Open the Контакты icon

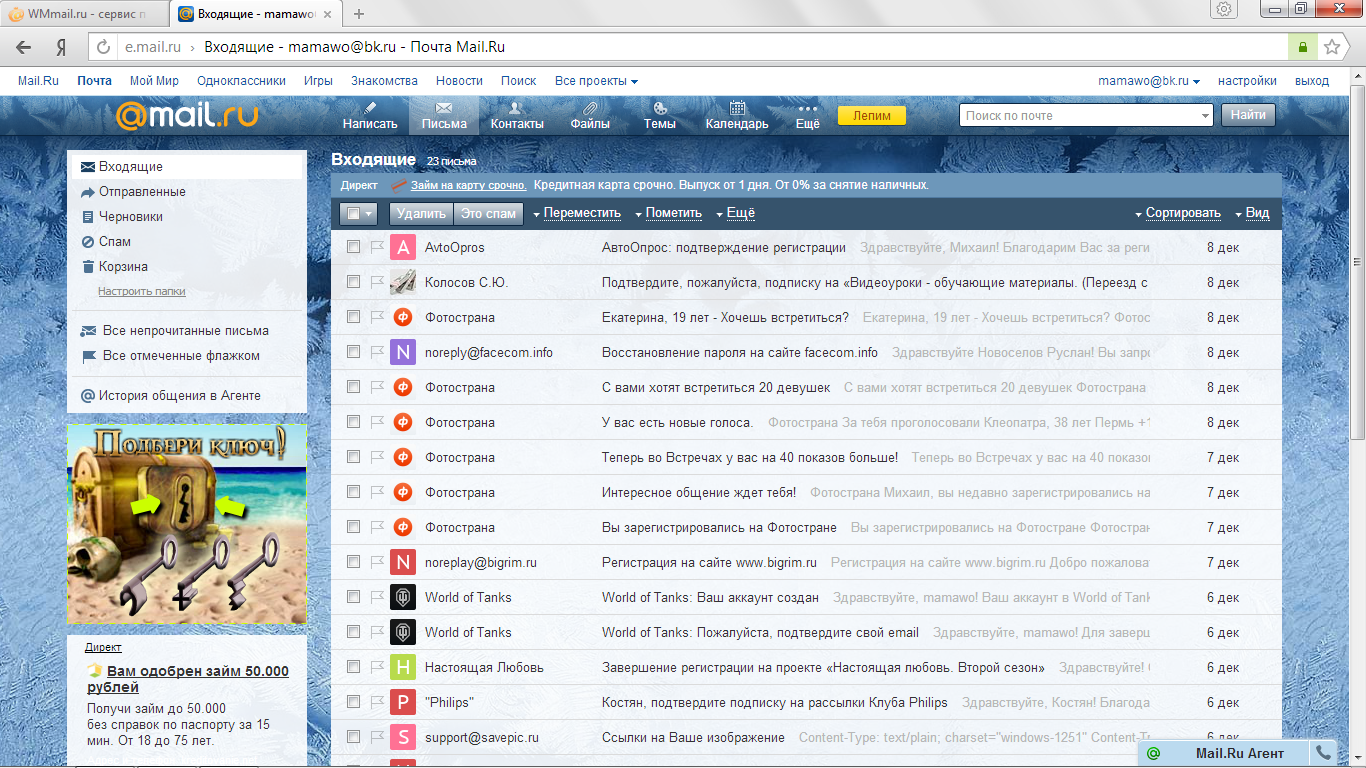(x=516, y=107)
